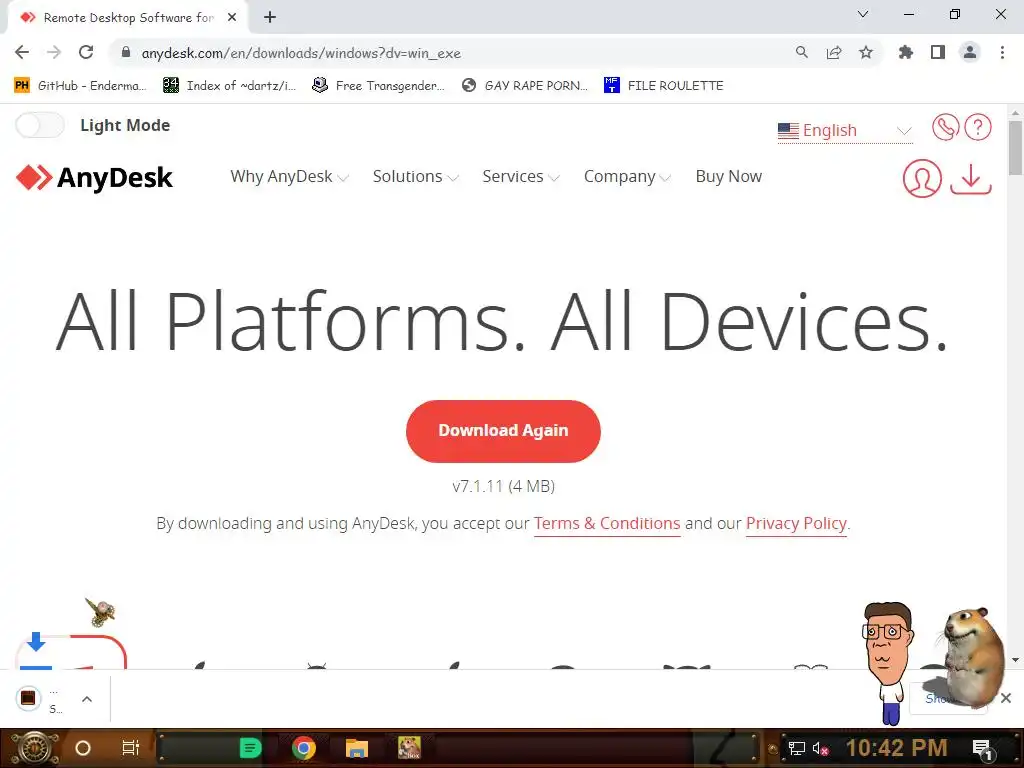Close the downloads bar
1024x768 pixels.
(x=1006, y=698)
